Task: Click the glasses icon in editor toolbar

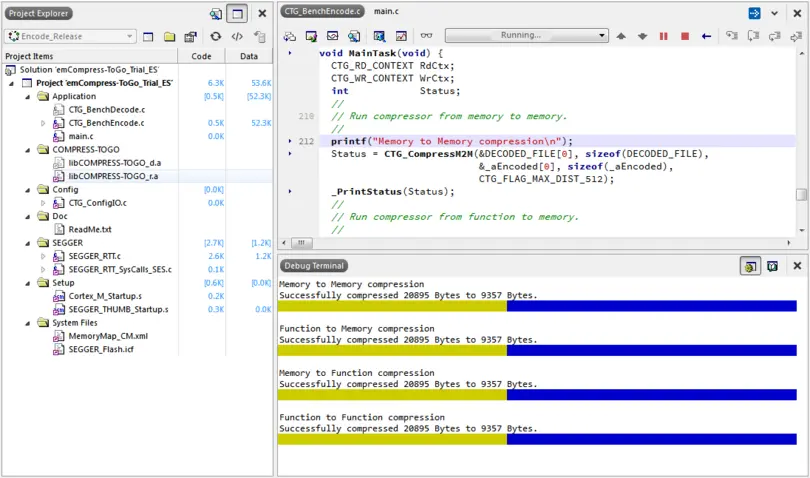Action: (x=427, y=36)
